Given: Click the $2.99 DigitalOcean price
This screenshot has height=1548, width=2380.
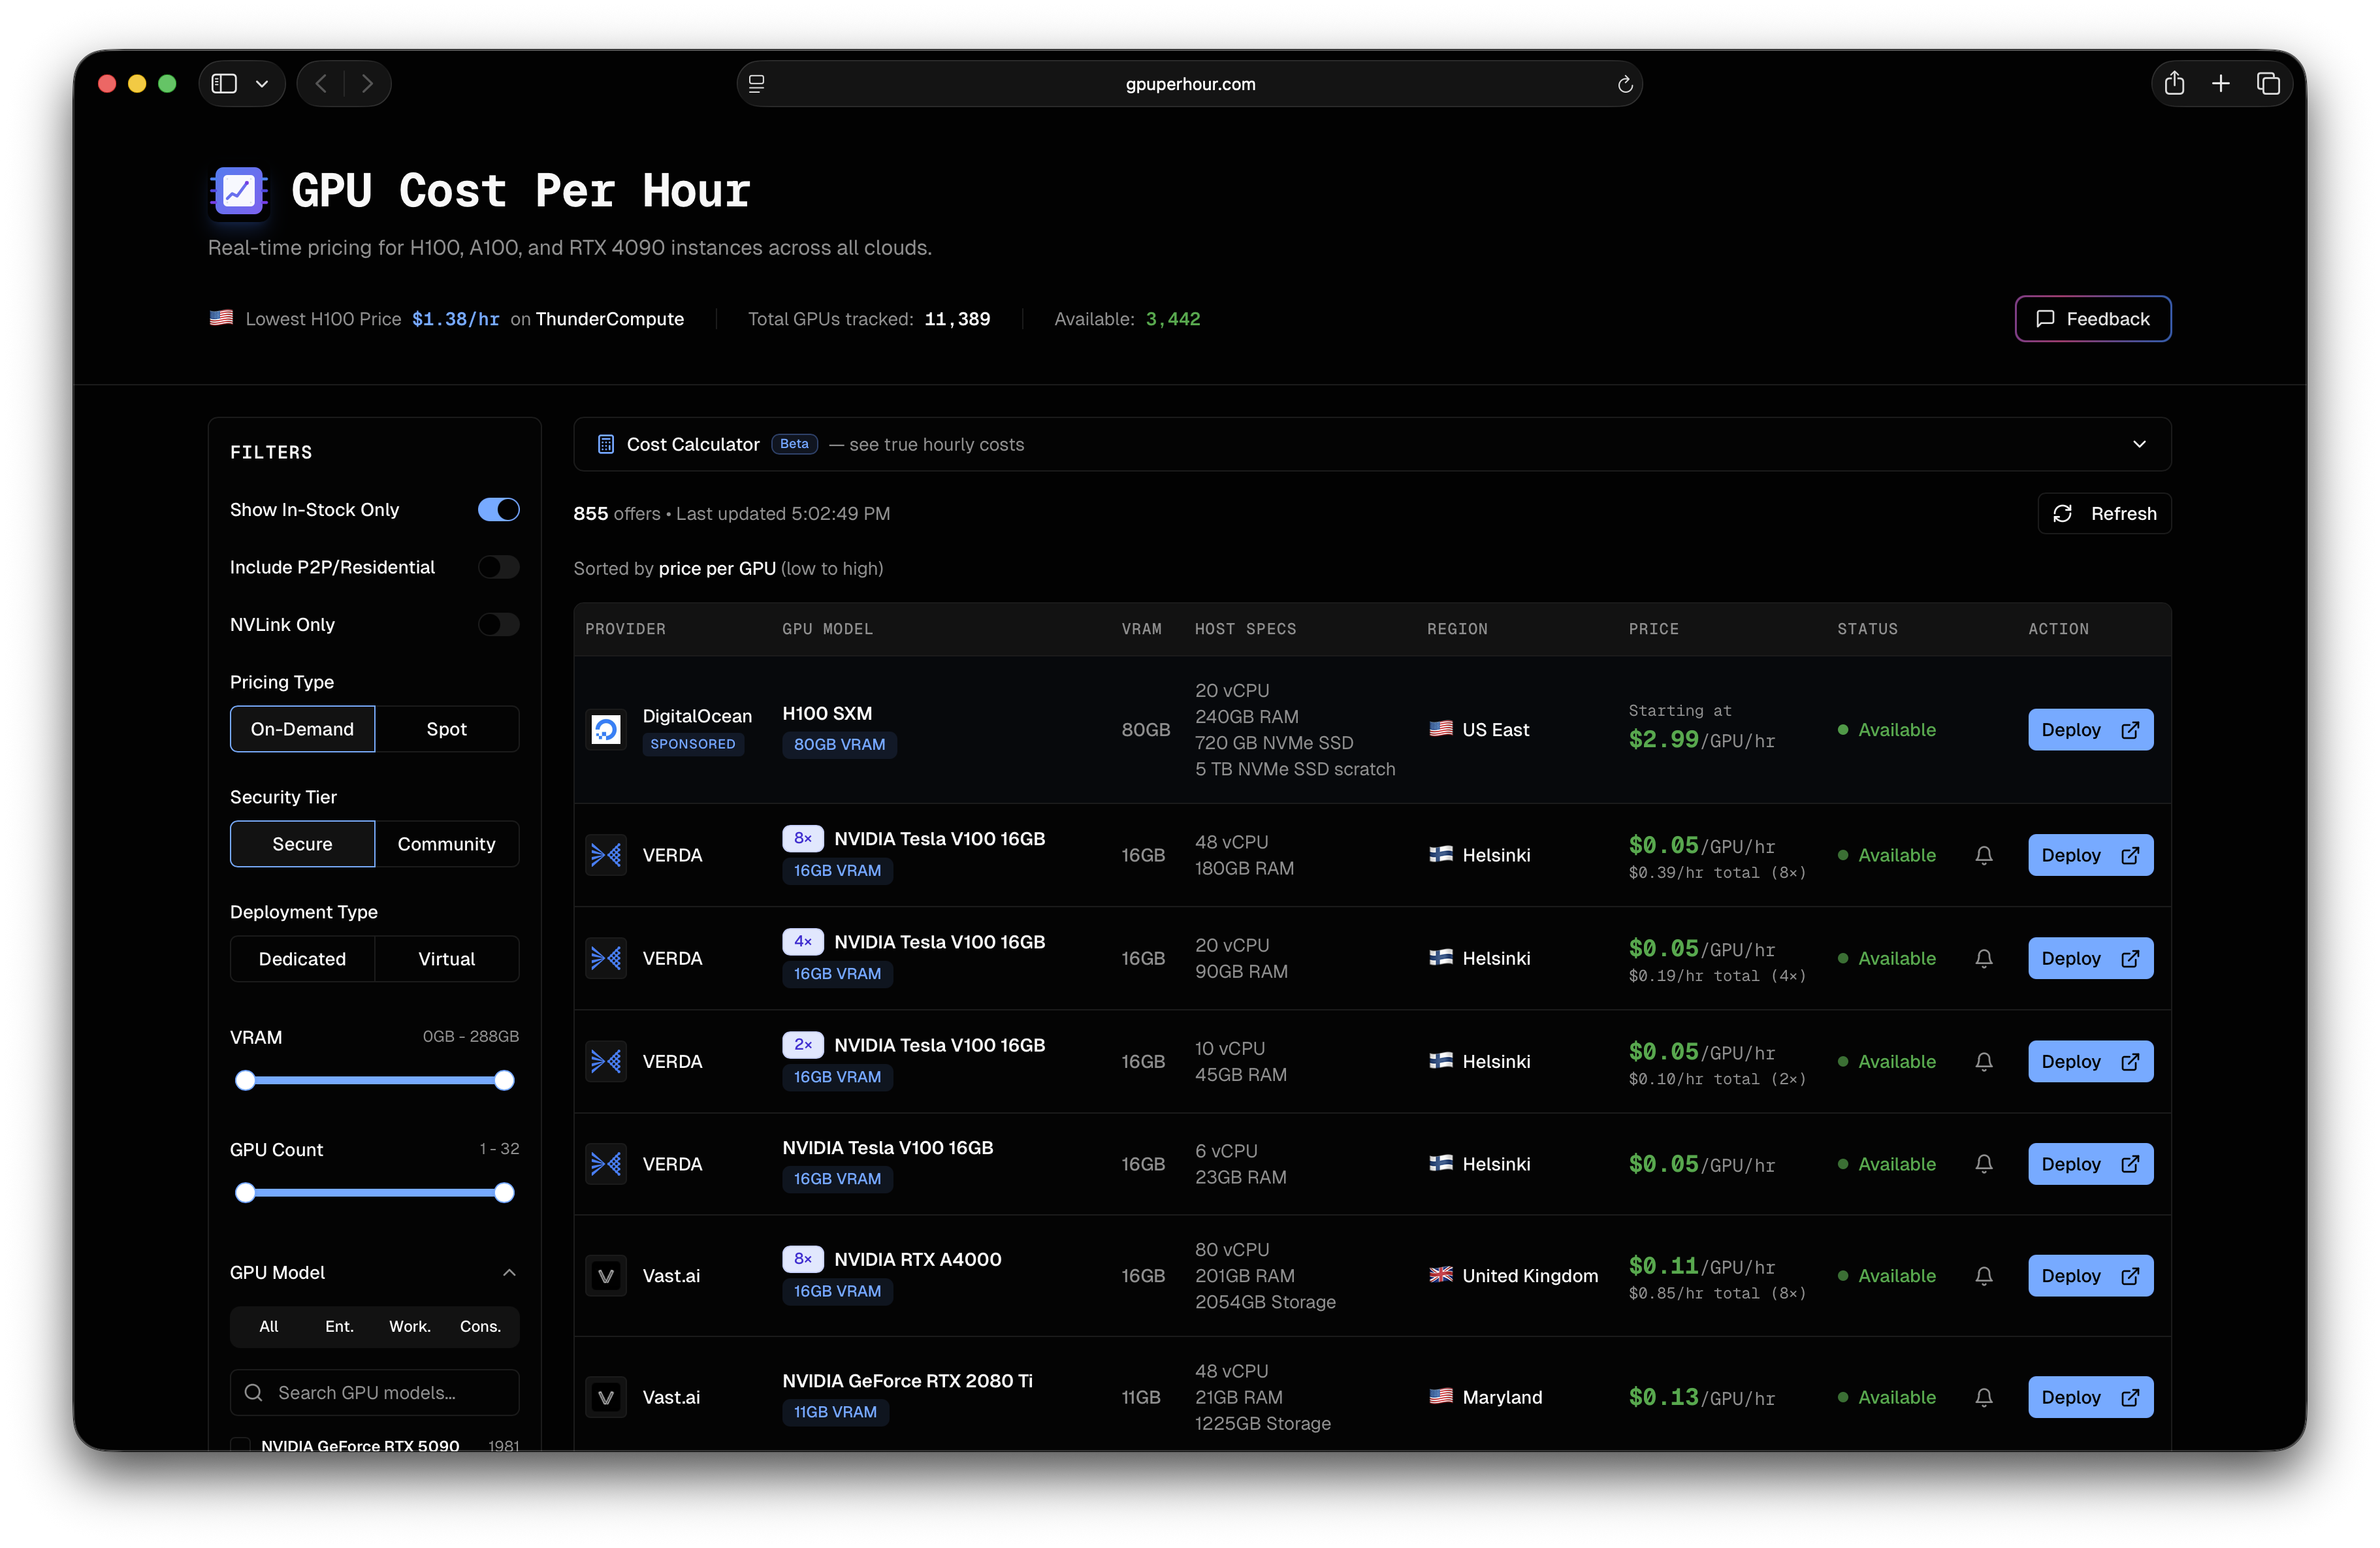Looking at the screenshot, I should click(x=1664, y=740).
